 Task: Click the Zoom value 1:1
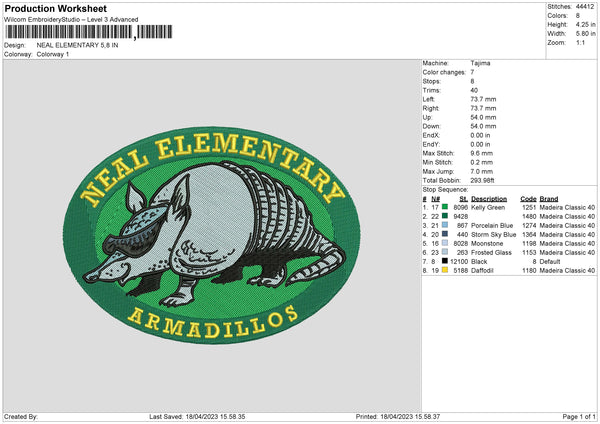coord(580,42)
